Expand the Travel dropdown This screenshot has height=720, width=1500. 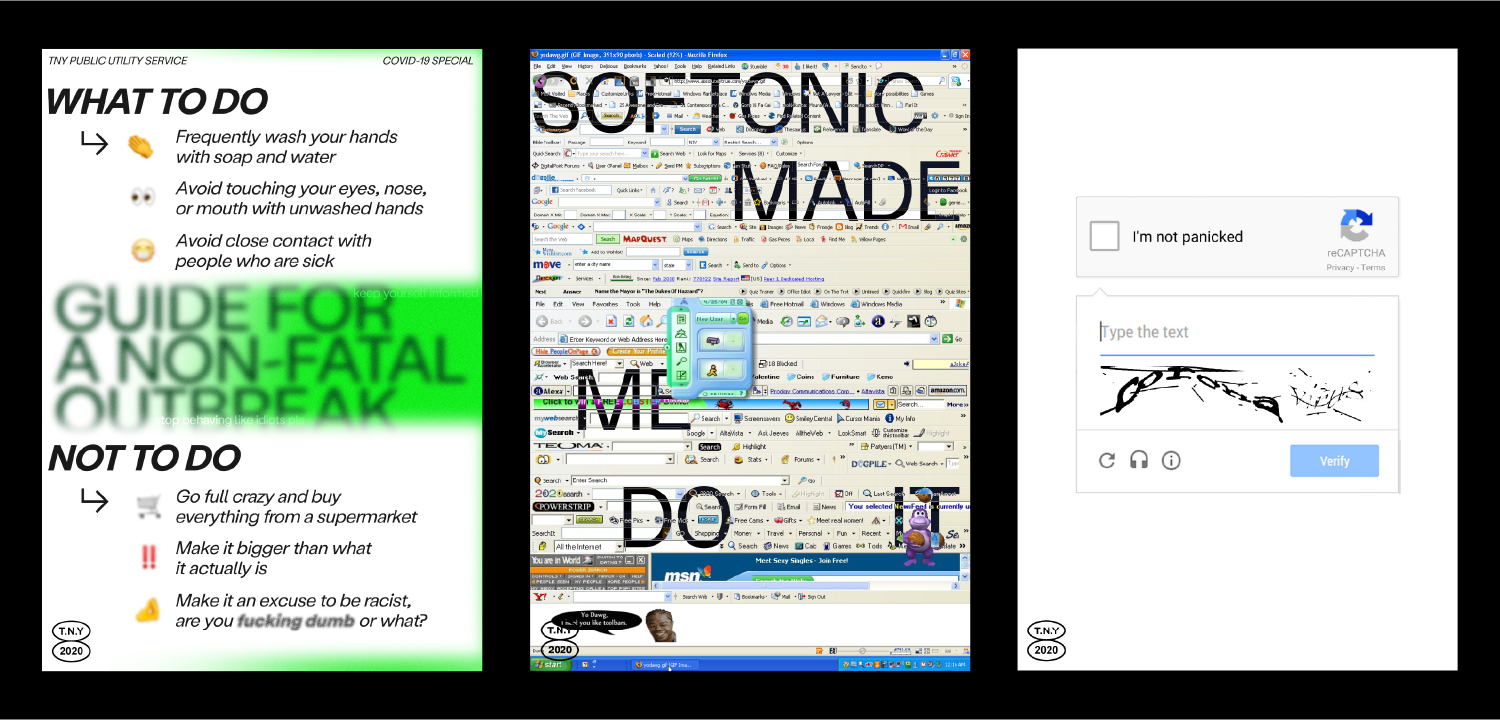[779, 533]
